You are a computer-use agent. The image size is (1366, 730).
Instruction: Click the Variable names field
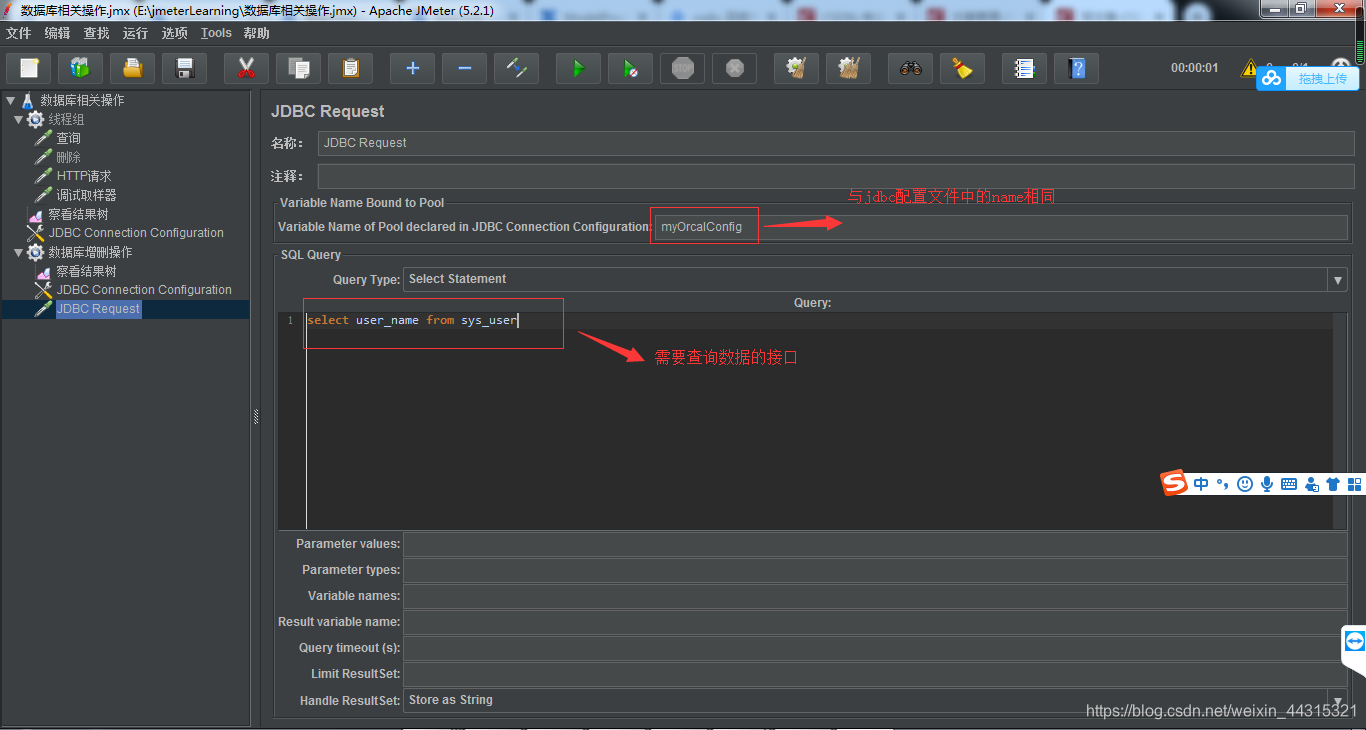(x=875, y=596)
